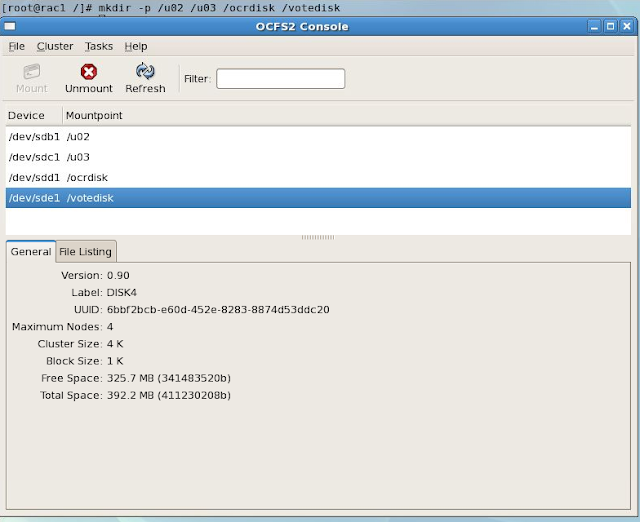
Task: Click the Maximum Nodes value 4
Action: point(110,327)
